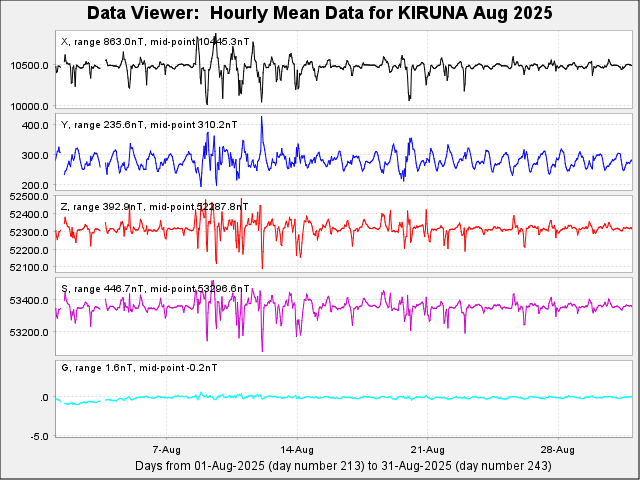Click the 10500.0 axis value on X plot
The image size is (640, 480).
[x=30, y=66]
